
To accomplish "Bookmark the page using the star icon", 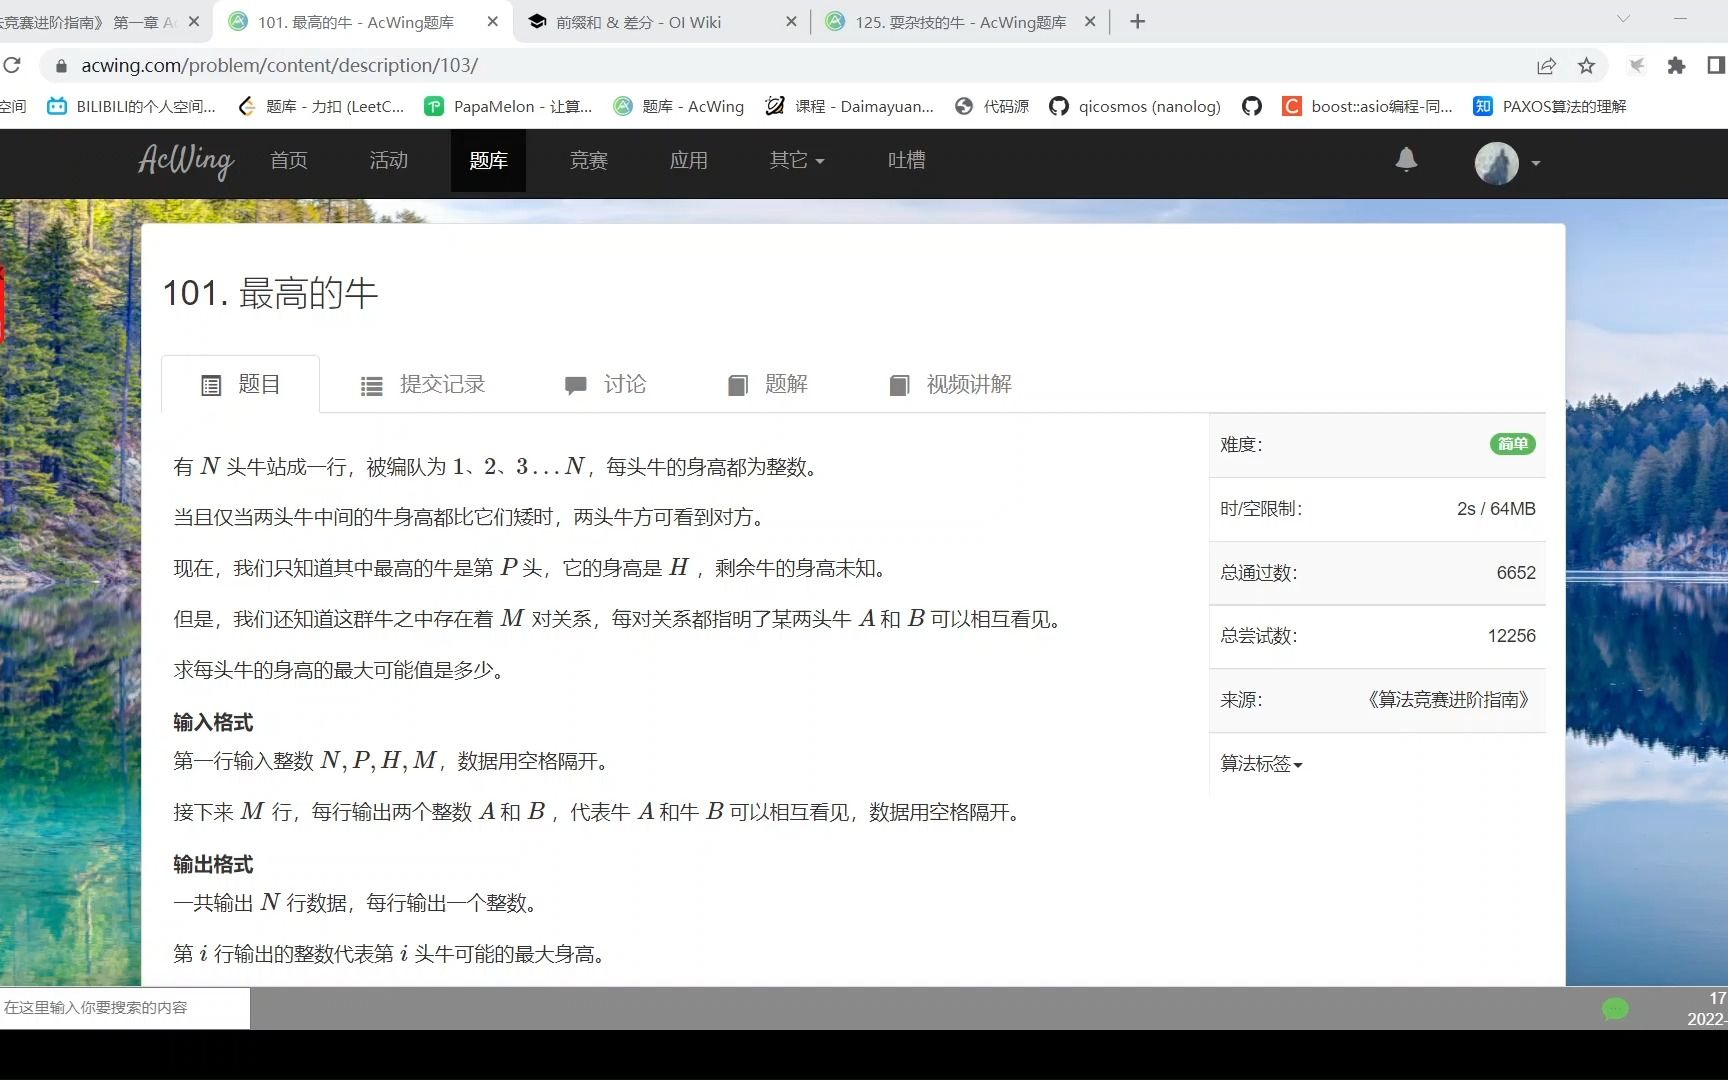I will click(x=1585, y=65).
